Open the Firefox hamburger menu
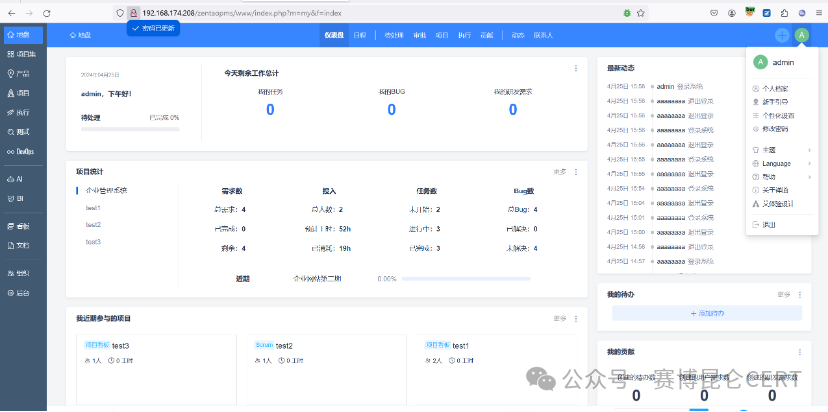 coord(818,13)
